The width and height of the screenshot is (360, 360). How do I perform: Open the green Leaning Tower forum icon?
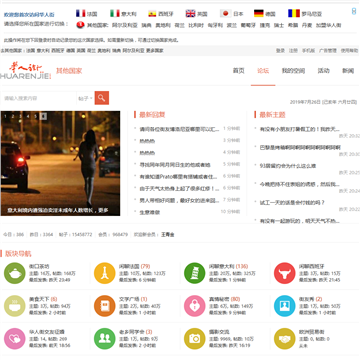point(195,273)
